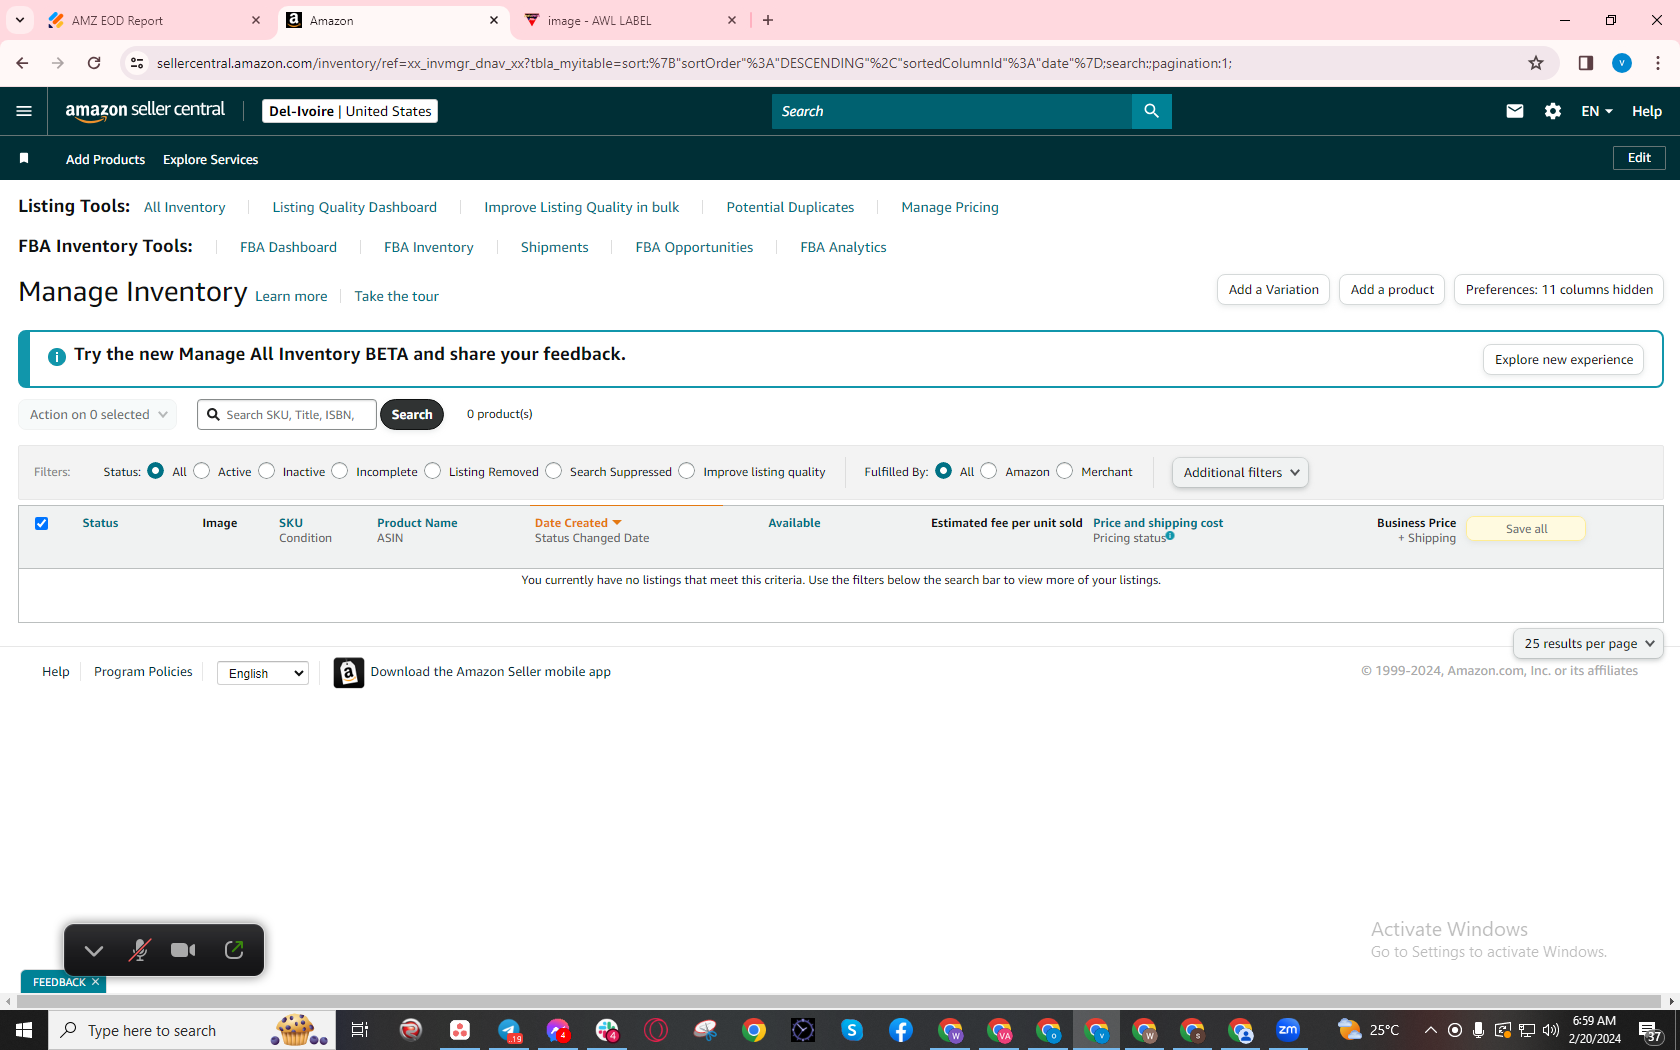Open Preferences: 11 columns hidden

click(1559, 290)
